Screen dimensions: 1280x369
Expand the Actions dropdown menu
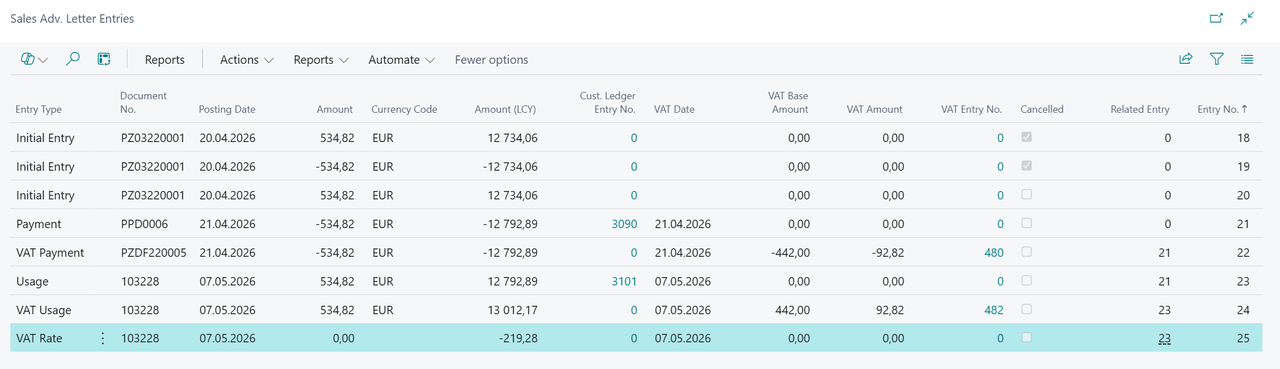[x=247, y=60]
